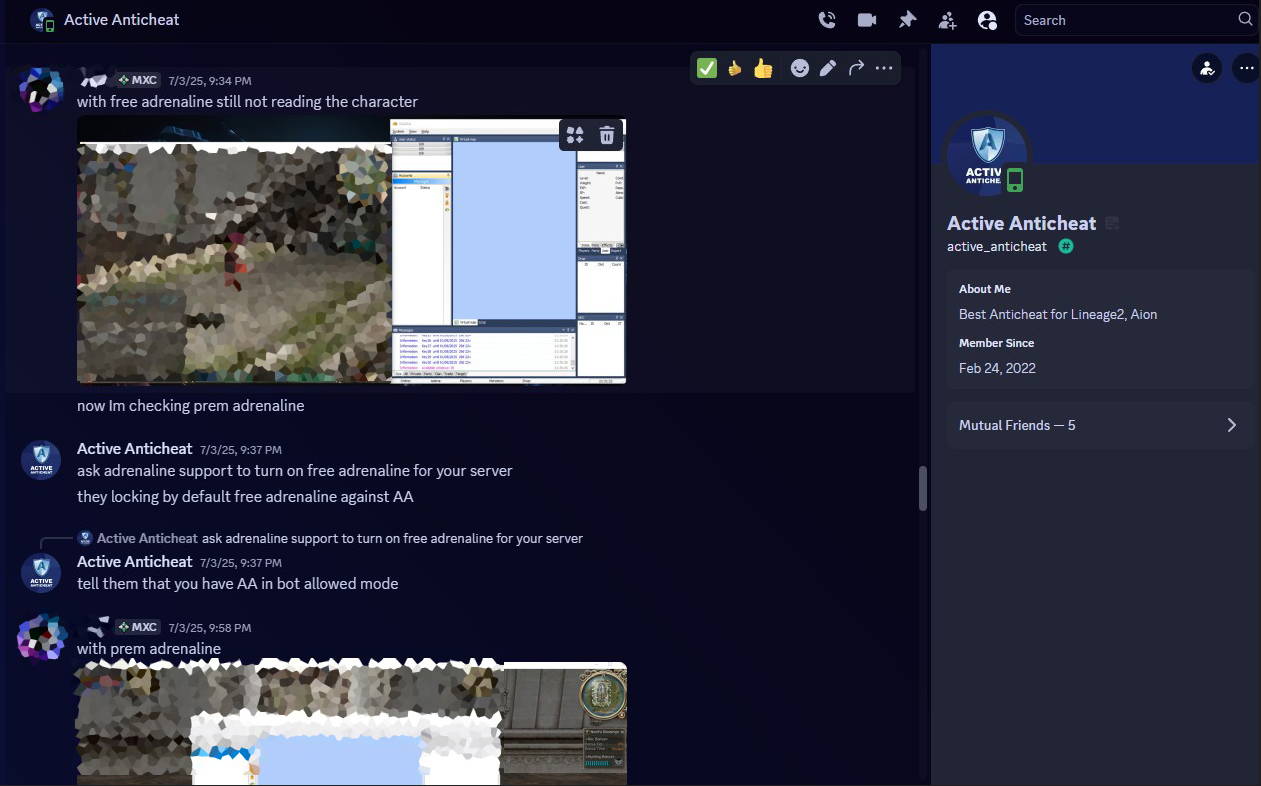The height and width of the screenshot is (786, 1261).
Task: Add note icon beside profile name
Action: tap(1112, 223)
